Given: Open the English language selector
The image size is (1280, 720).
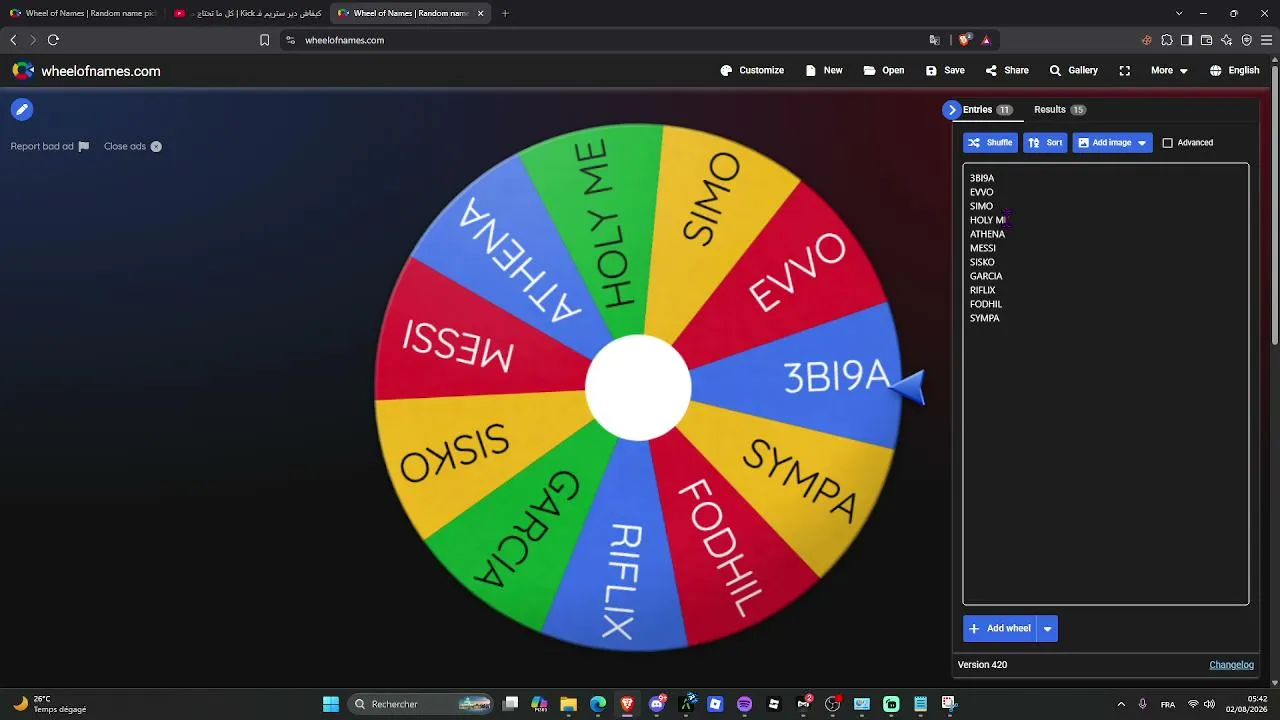Looking at the screenshot, I should [1235, 71].
